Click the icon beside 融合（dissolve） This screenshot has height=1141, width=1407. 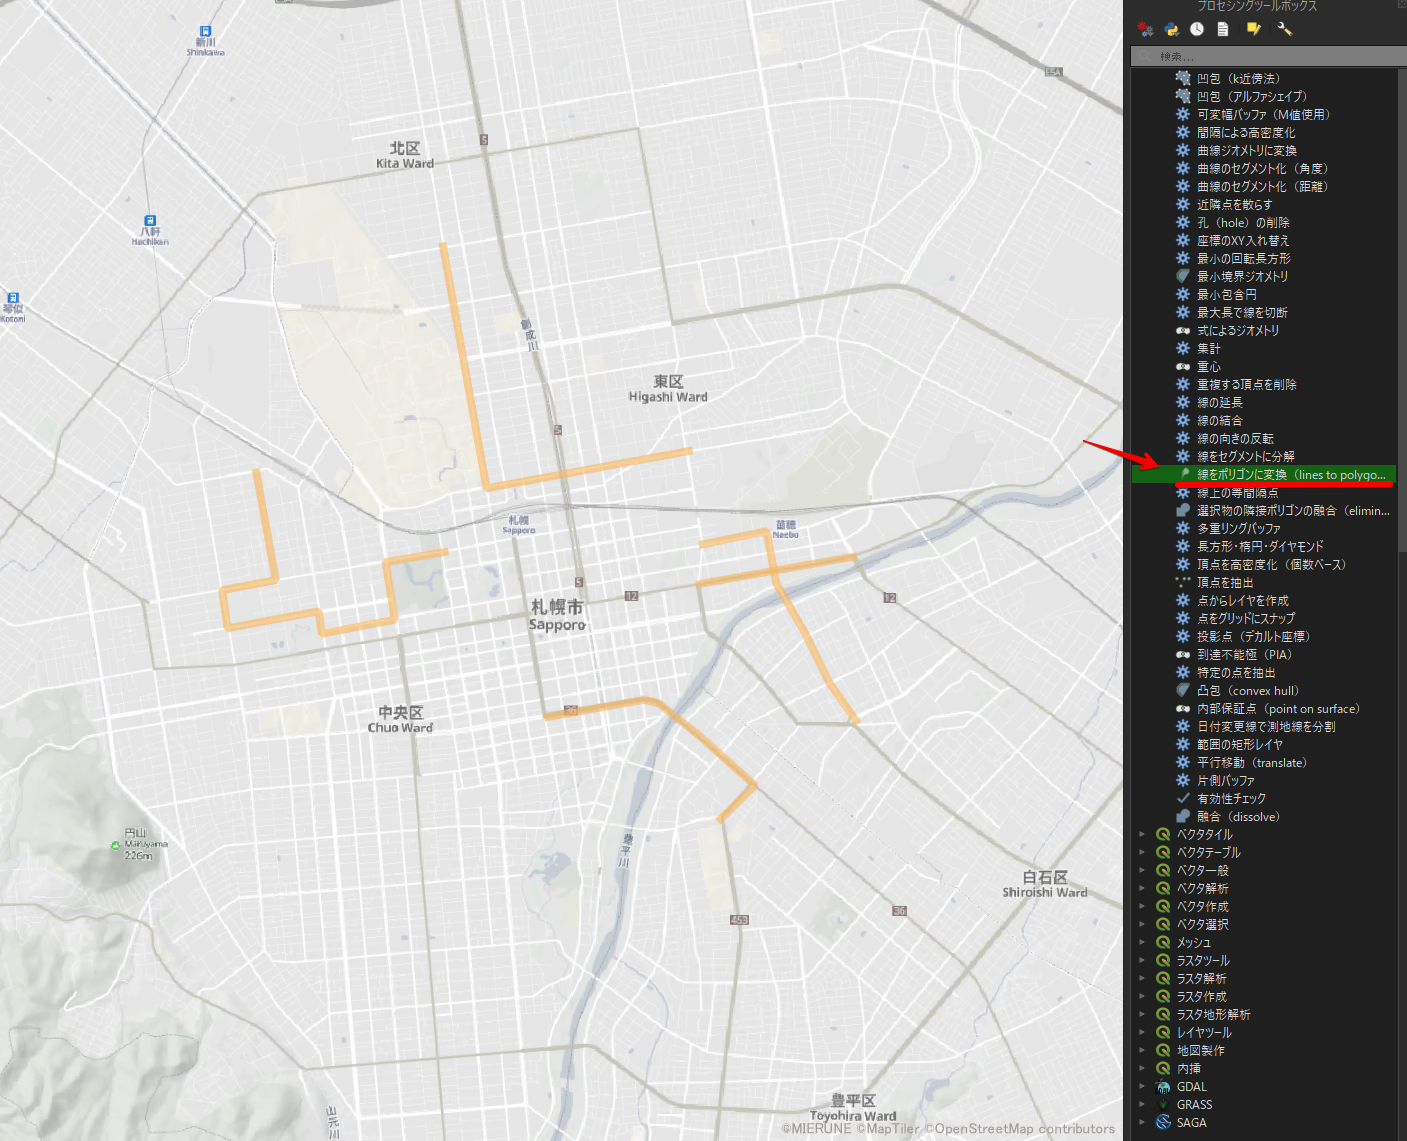[x=1183, y=816]
